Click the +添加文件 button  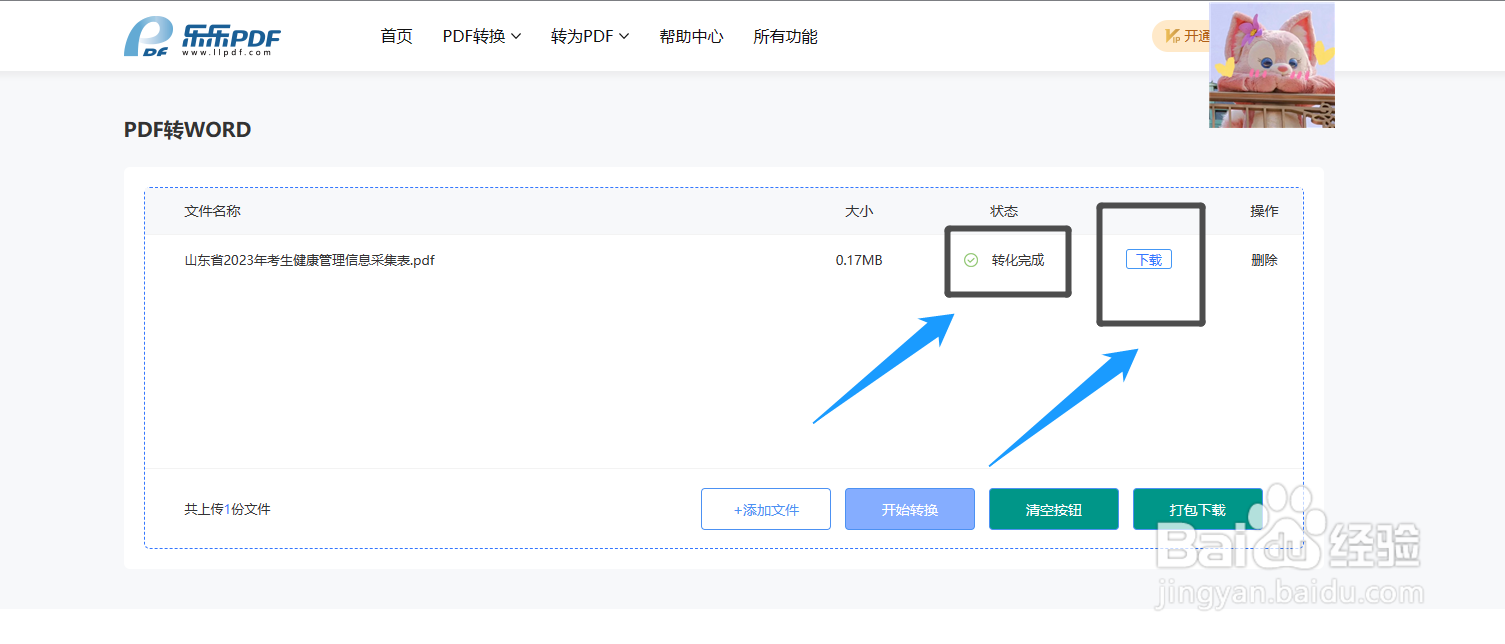click(x=766, y=509)
